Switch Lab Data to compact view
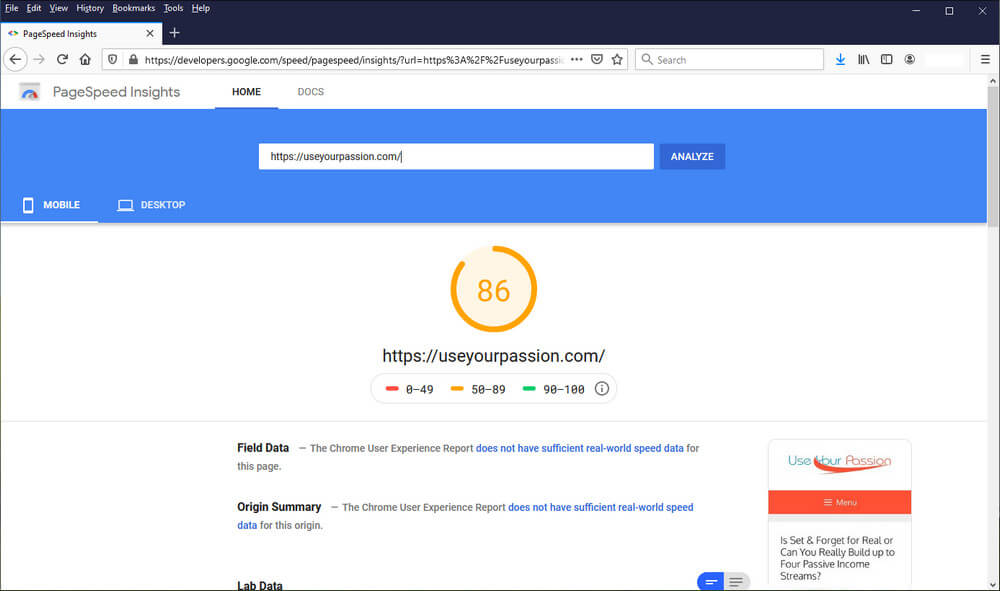 pos(710,581)
